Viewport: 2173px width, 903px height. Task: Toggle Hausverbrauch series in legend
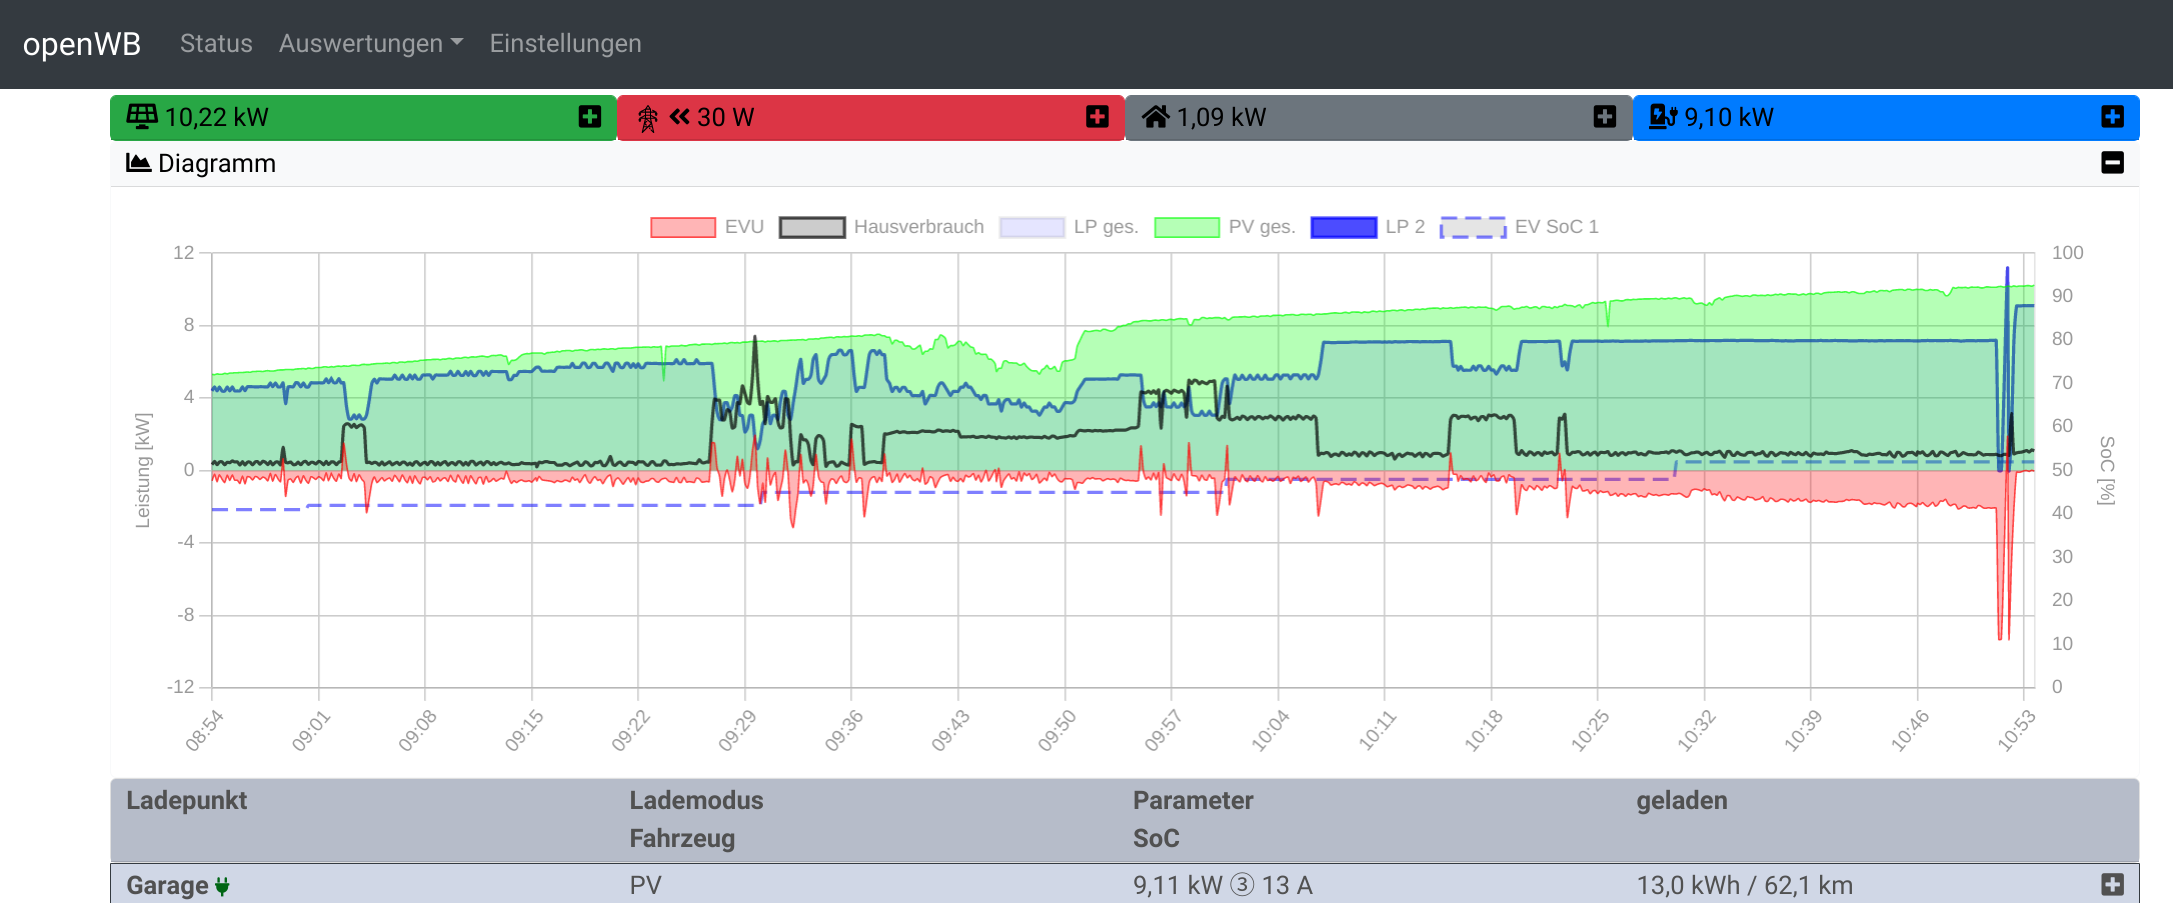pyautogui.click(x=881, y=227)
